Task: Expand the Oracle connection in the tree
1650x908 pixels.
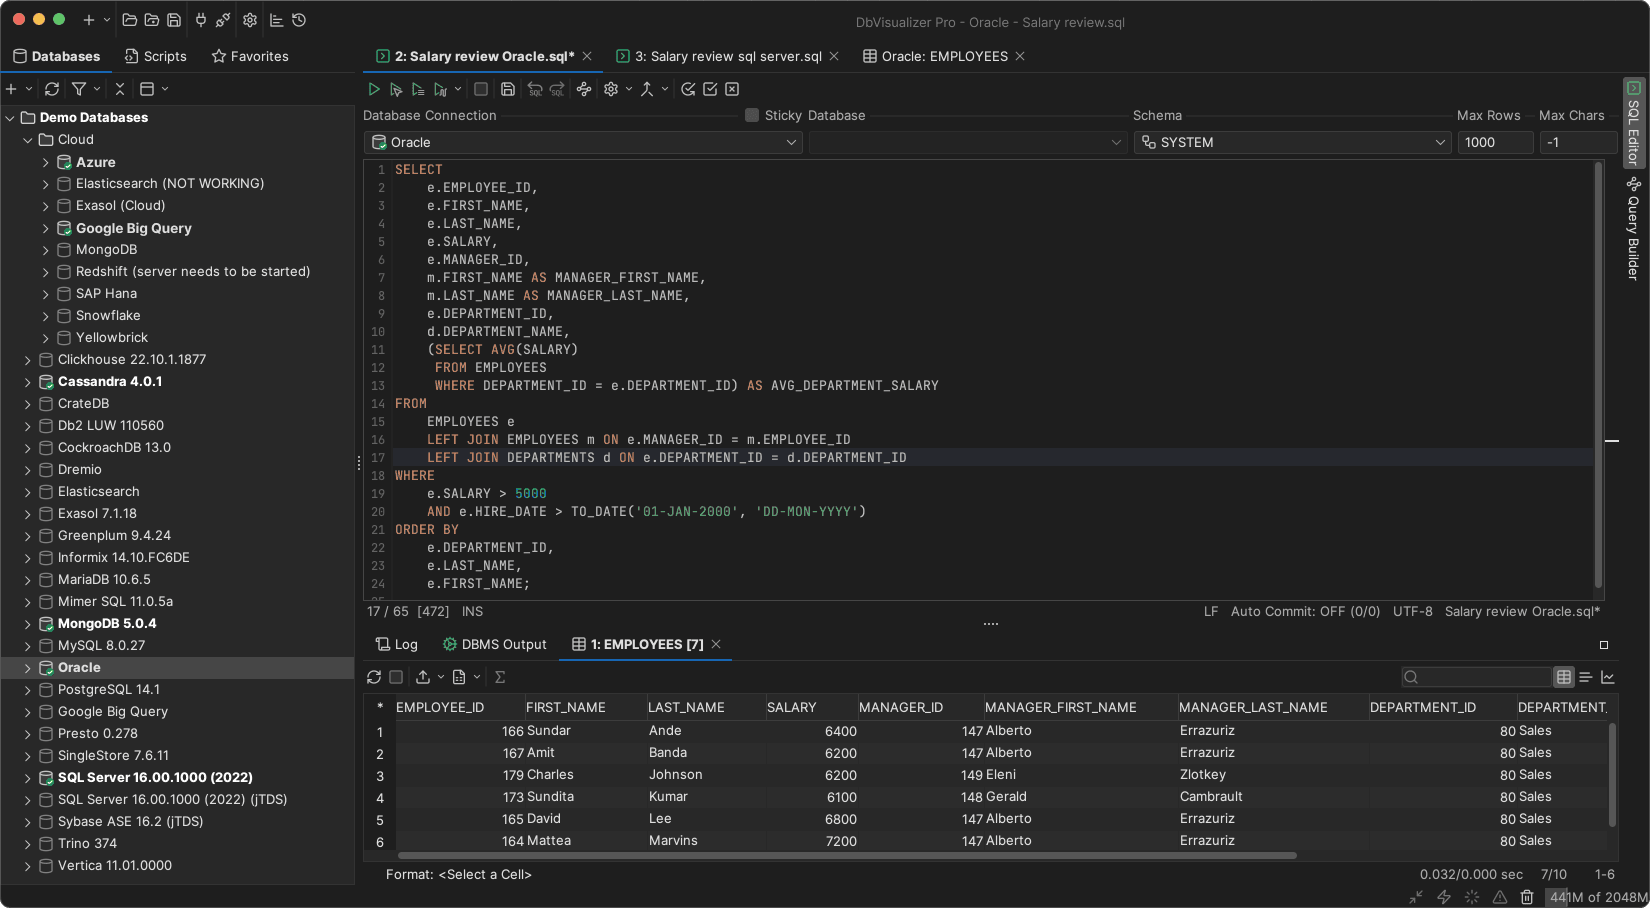Action: pyautogui.click(x=28, y=667)
